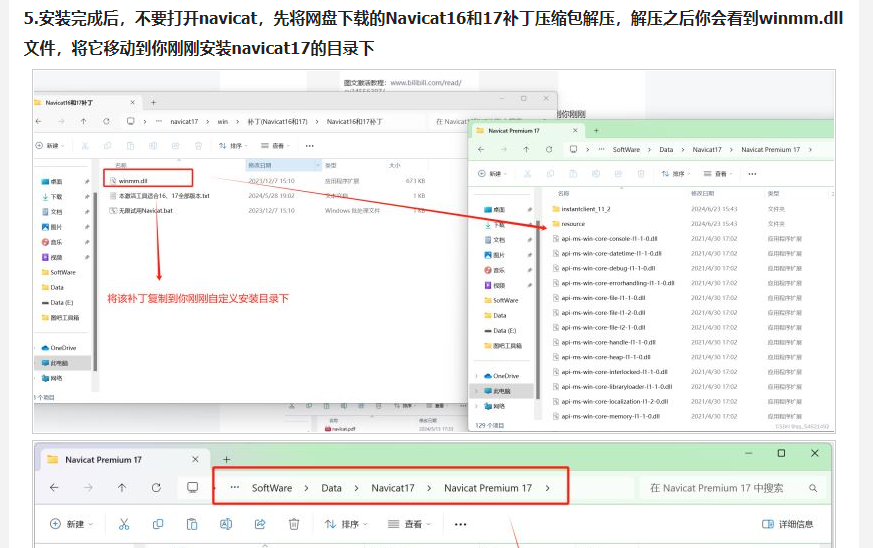Expand OneDrive node in upper Navicat Premium 17 sidebar
This screenshot has width=873, height=548.
point(476,376)
